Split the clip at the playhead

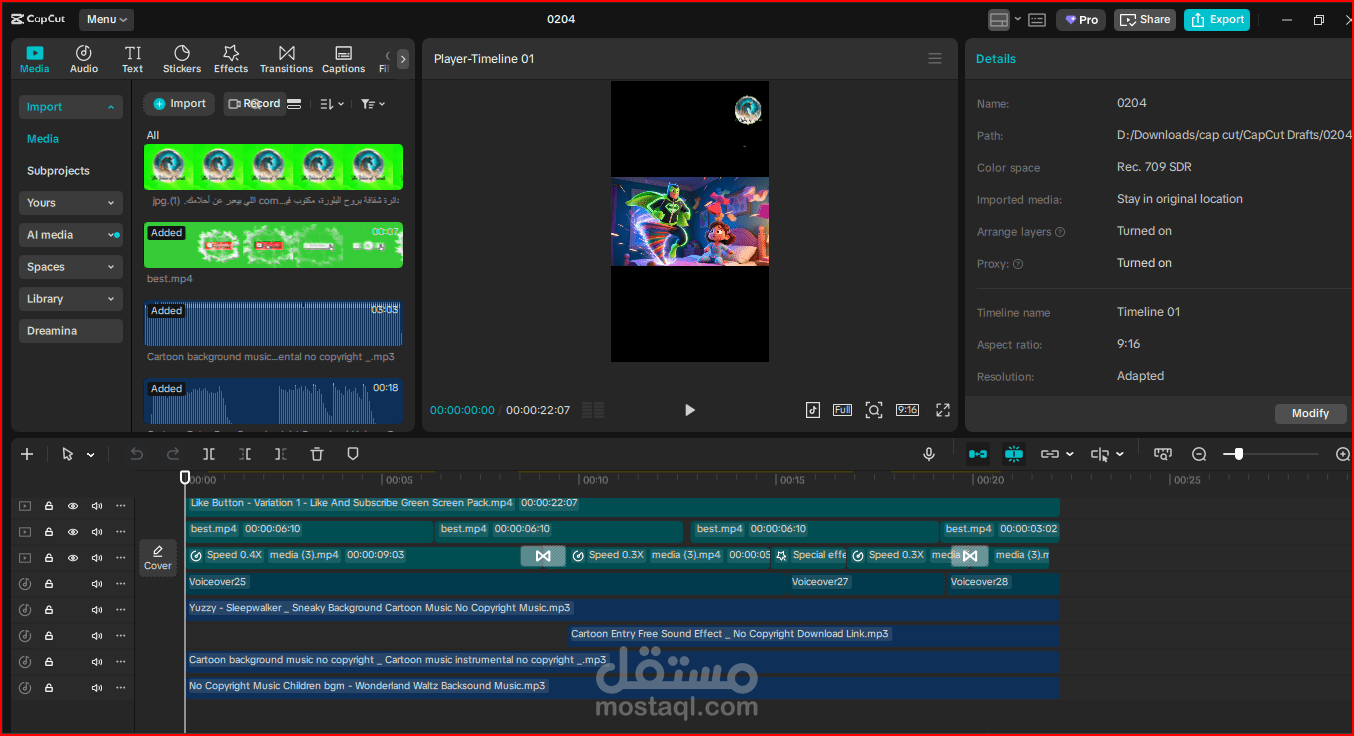tap(211, 454)
